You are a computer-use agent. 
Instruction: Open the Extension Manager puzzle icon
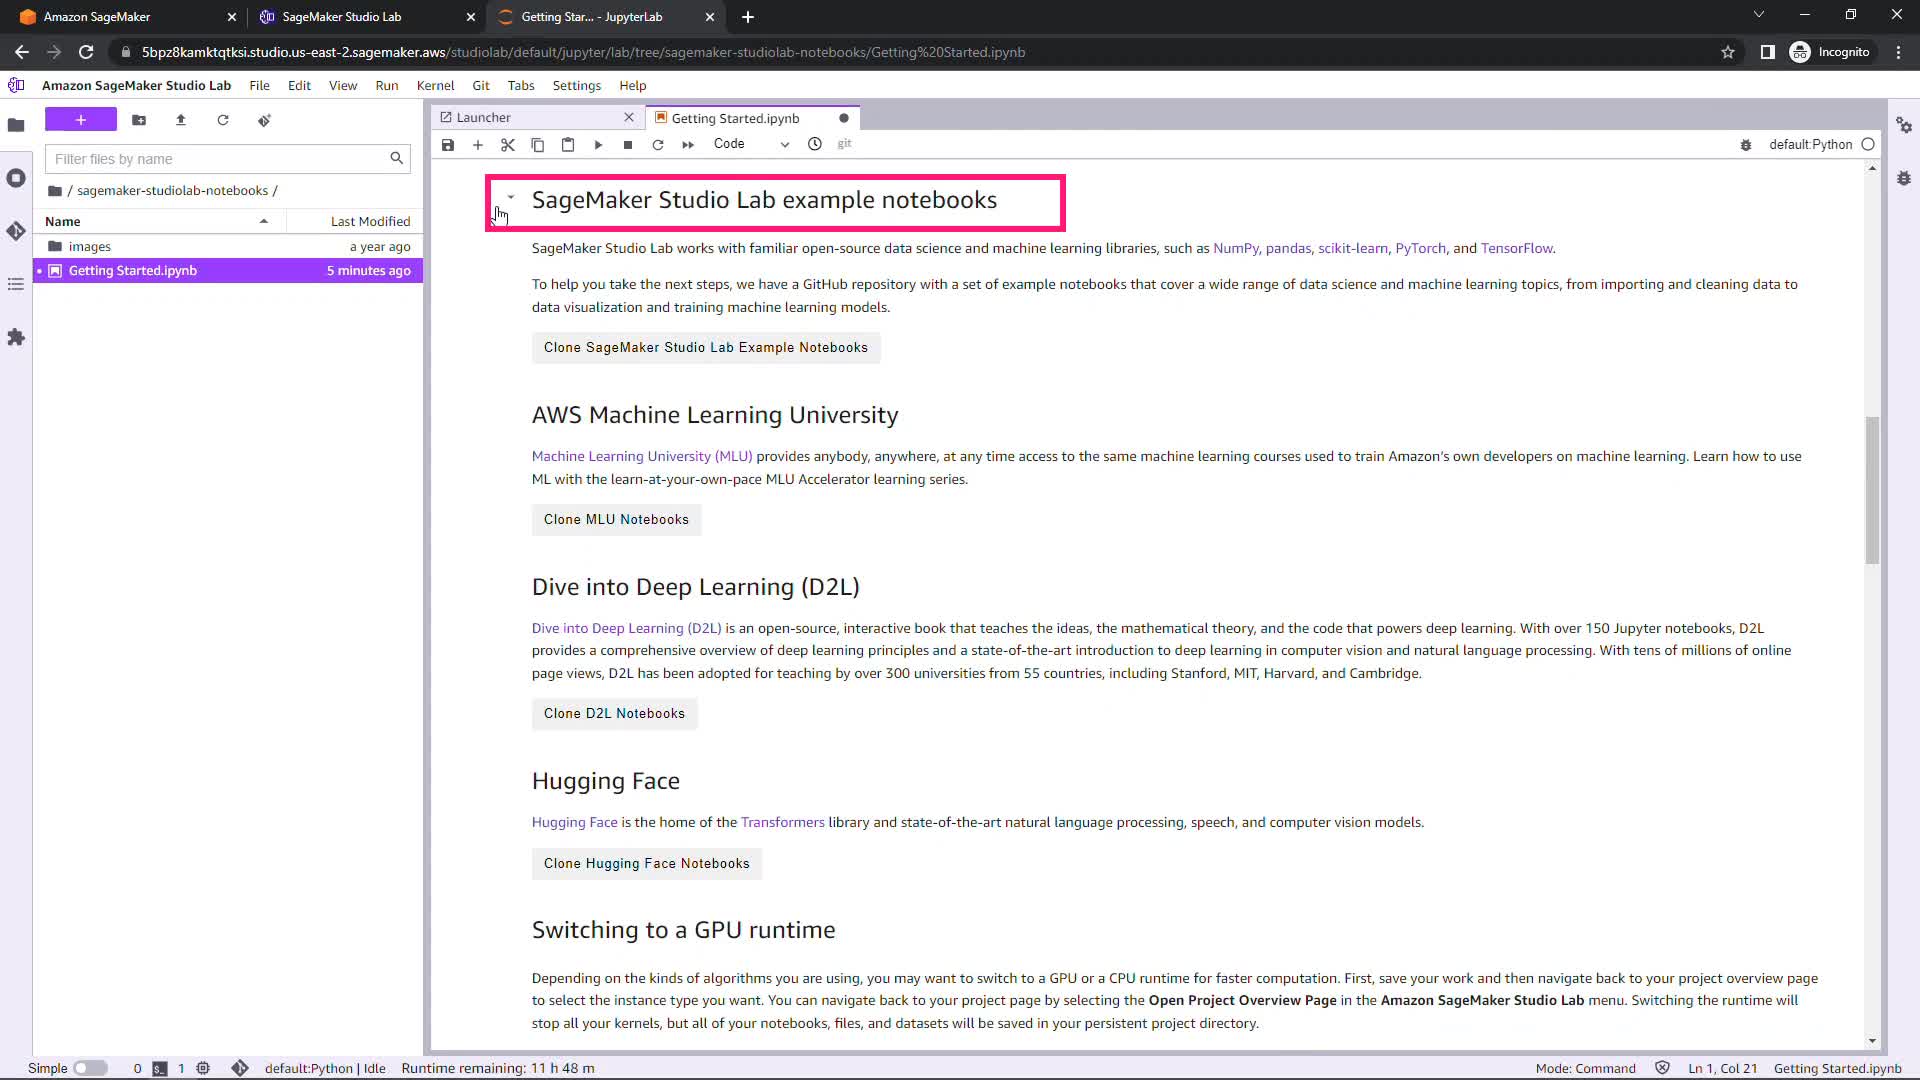pos(16,337)
